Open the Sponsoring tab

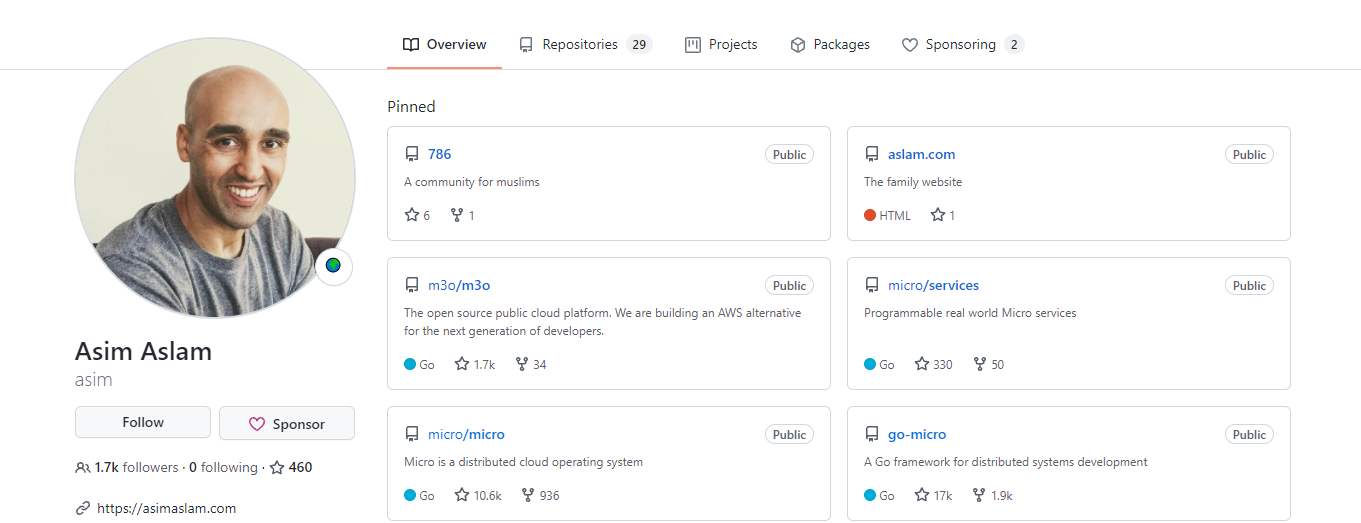[x=962, y=44]
